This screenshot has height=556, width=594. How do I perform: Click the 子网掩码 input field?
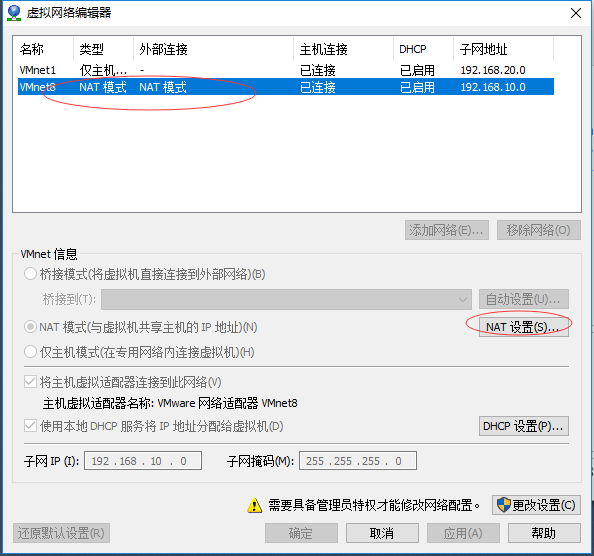[358, 461]
